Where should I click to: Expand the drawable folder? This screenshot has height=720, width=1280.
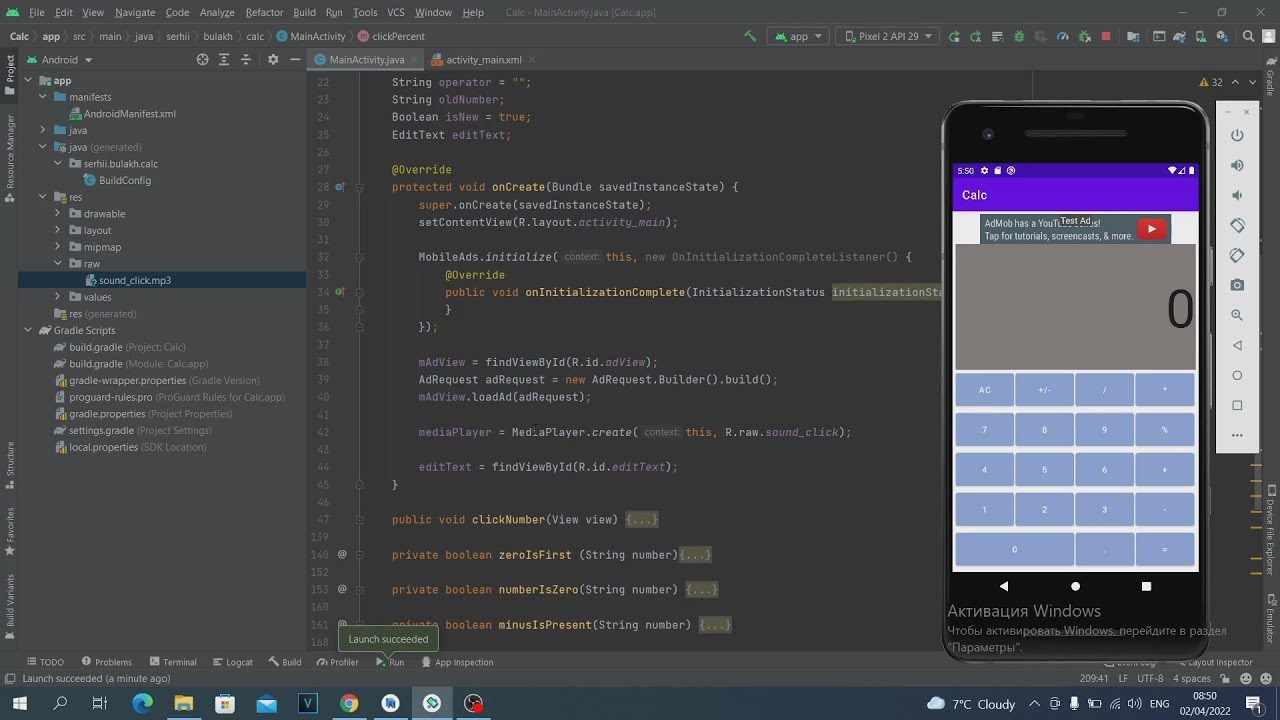[58, 214]
